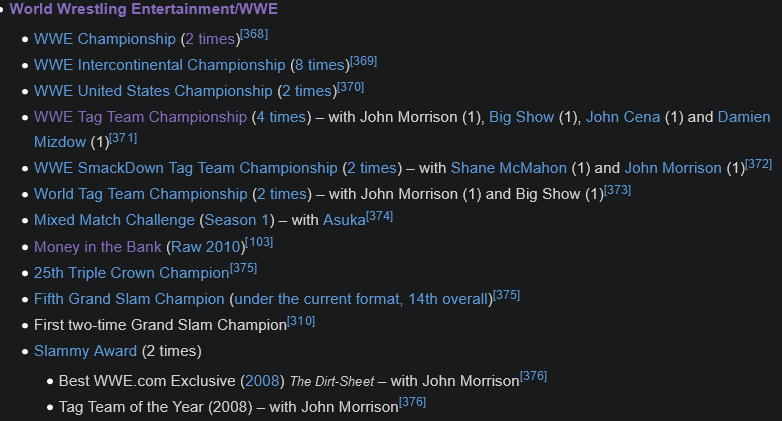Jump to citation 368 footnote
Image resolution: width=782 pixels, height=421 pixels.
(254, 34)
